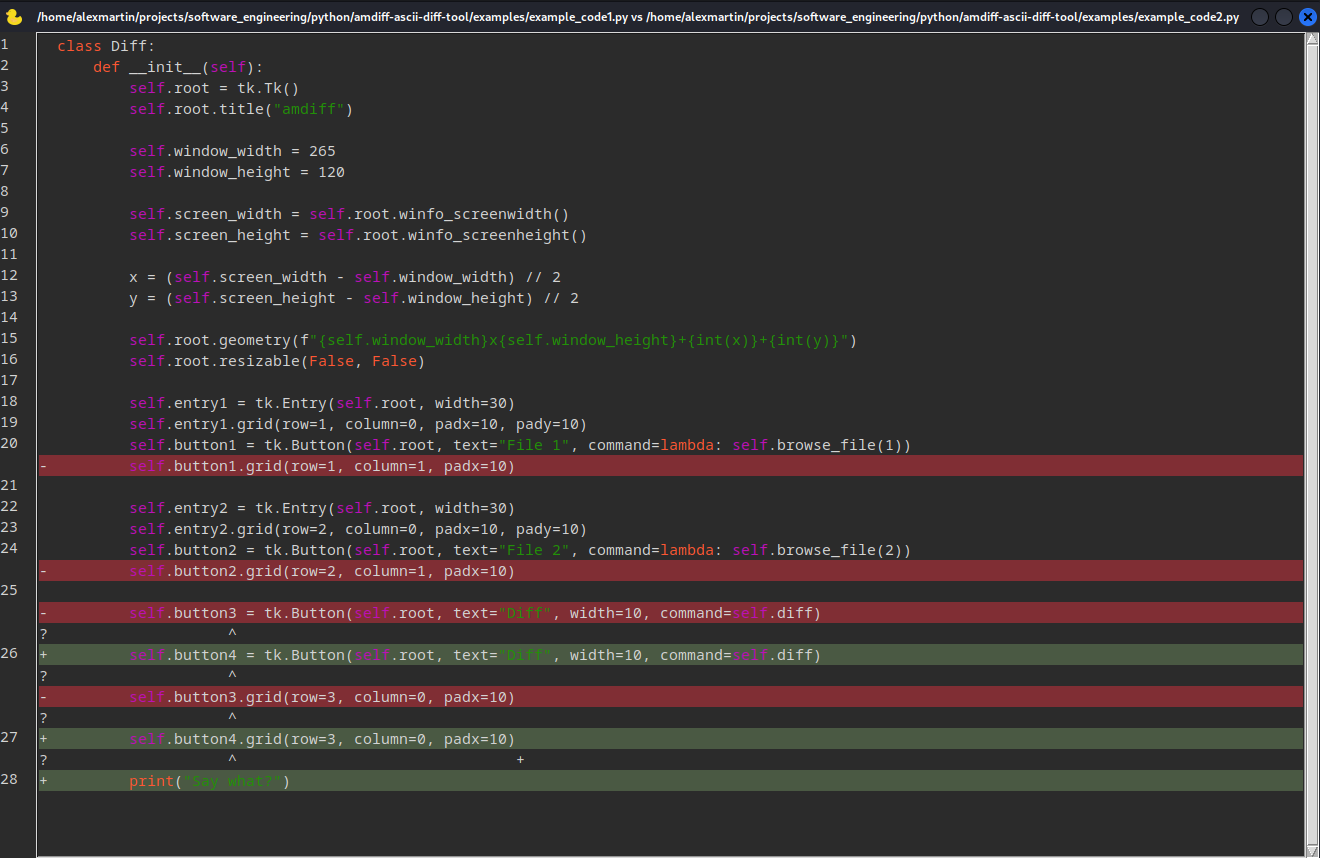
Task: Click the added self.button4.grid(row=3...) line
Action: (x=671, y=739)
